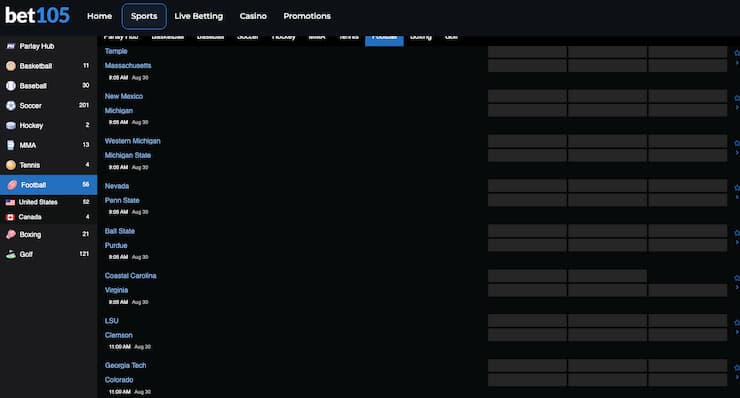Open the bet105 logo homepage
Image resolution: width=740 pixels, height=398 pixels.
point(37,16)
